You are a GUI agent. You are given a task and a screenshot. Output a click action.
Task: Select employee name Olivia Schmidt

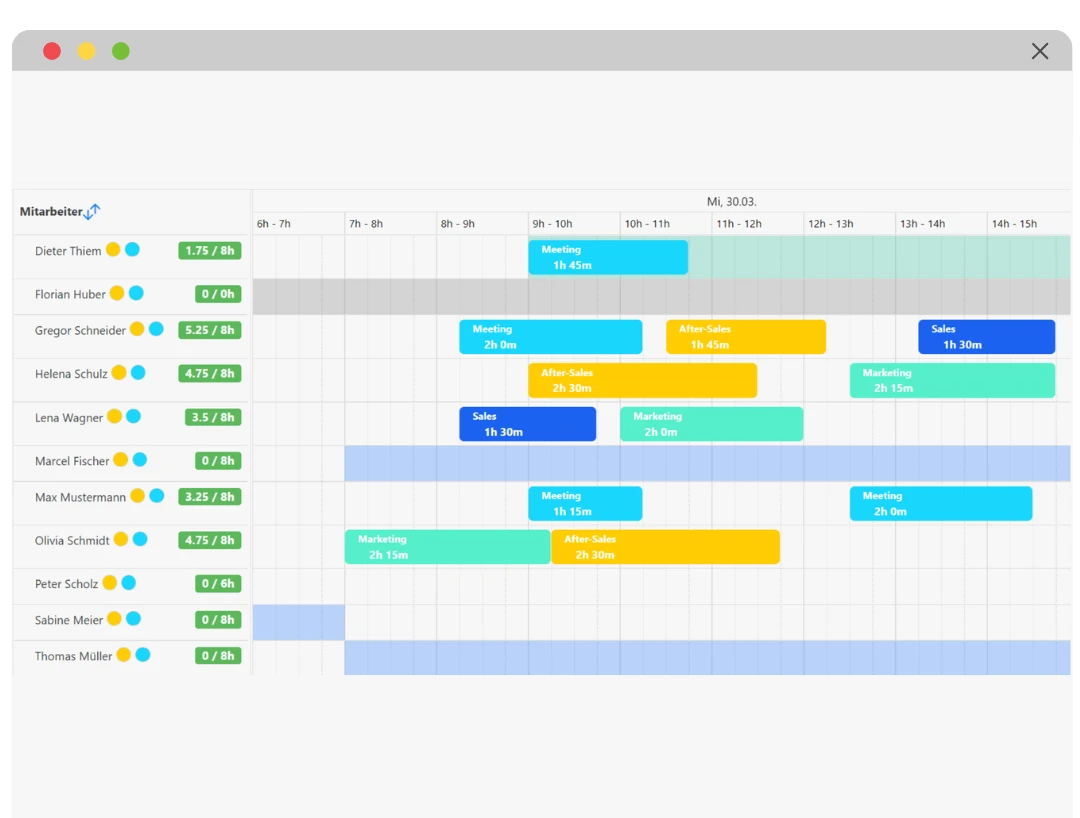pos(72,541)
